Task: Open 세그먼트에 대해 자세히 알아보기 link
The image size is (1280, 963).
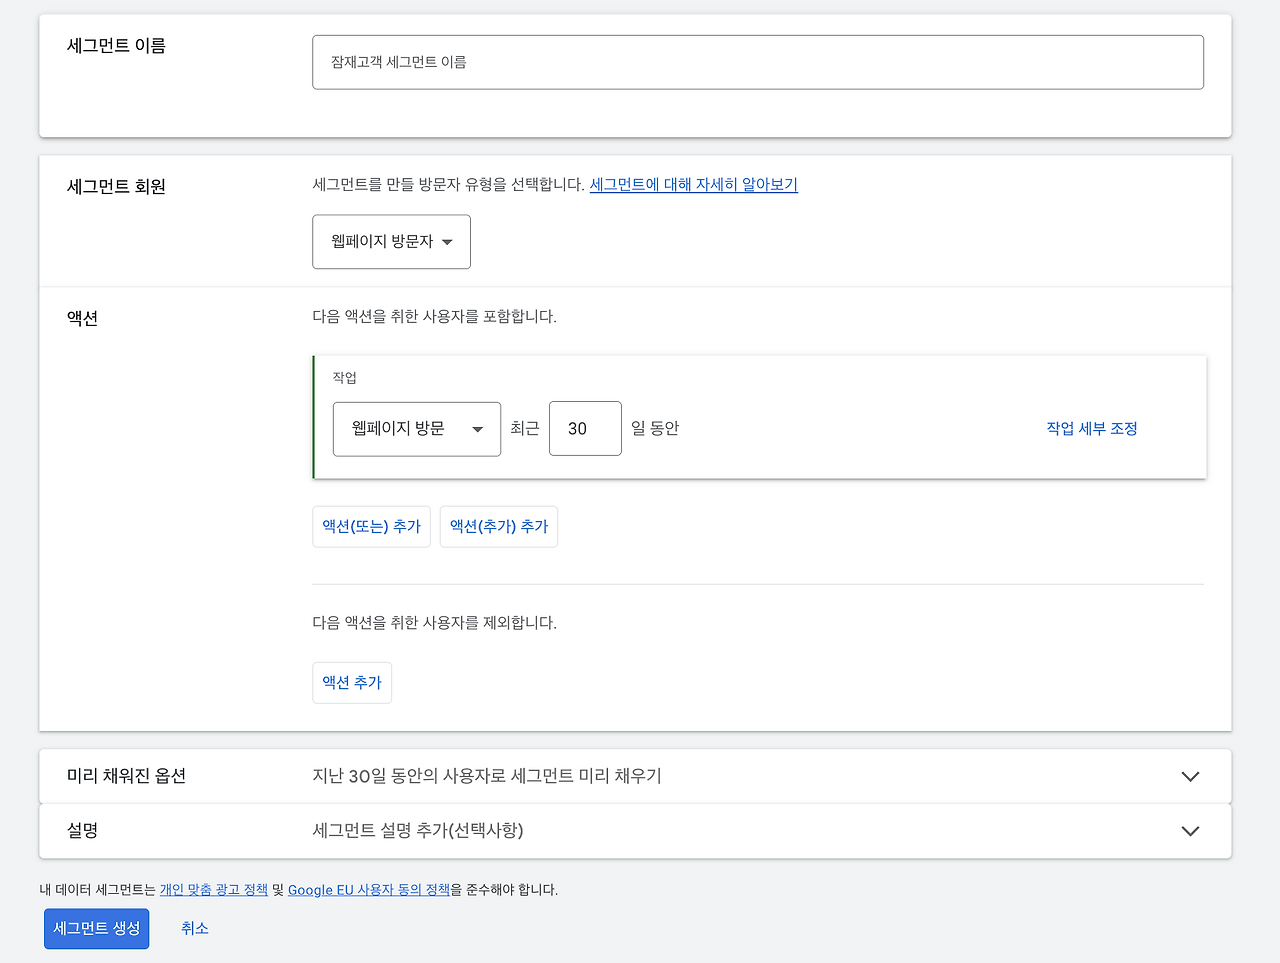Action: (693, 185)
